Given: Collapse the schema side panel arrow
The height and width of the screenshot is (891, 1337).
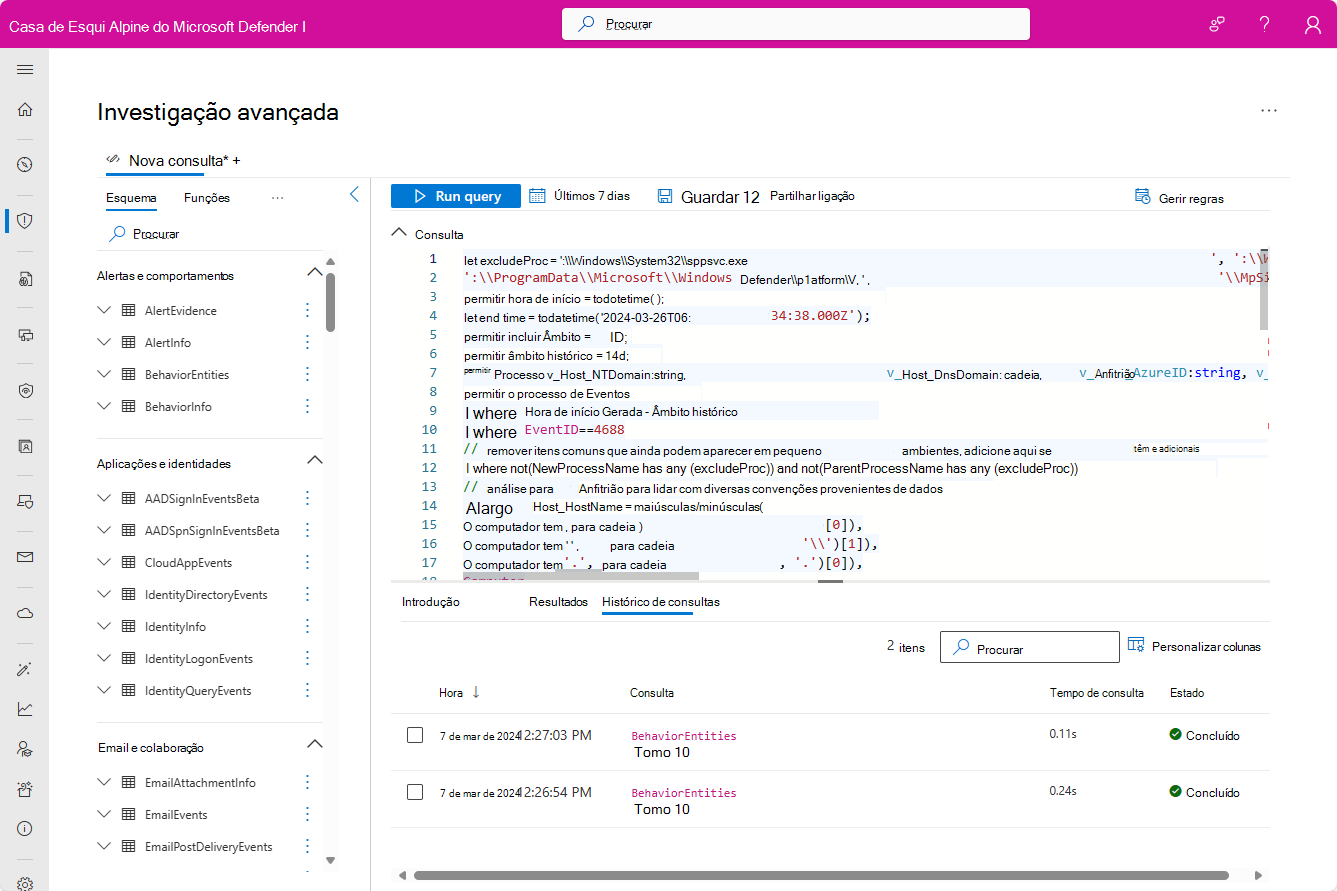Looking at the screenshot, I should click(x=354, y=195).
